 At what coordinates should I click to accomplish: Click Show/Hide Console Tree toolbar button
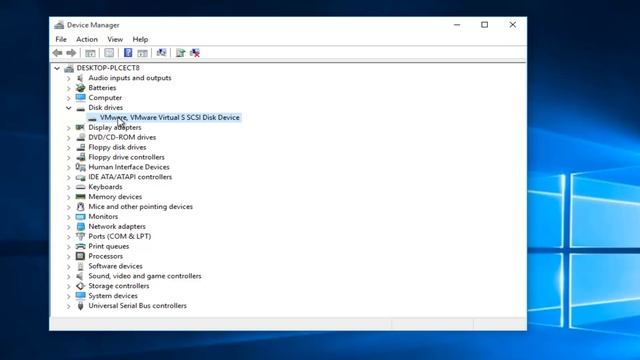pyautogui.click(x=90, y=53)
